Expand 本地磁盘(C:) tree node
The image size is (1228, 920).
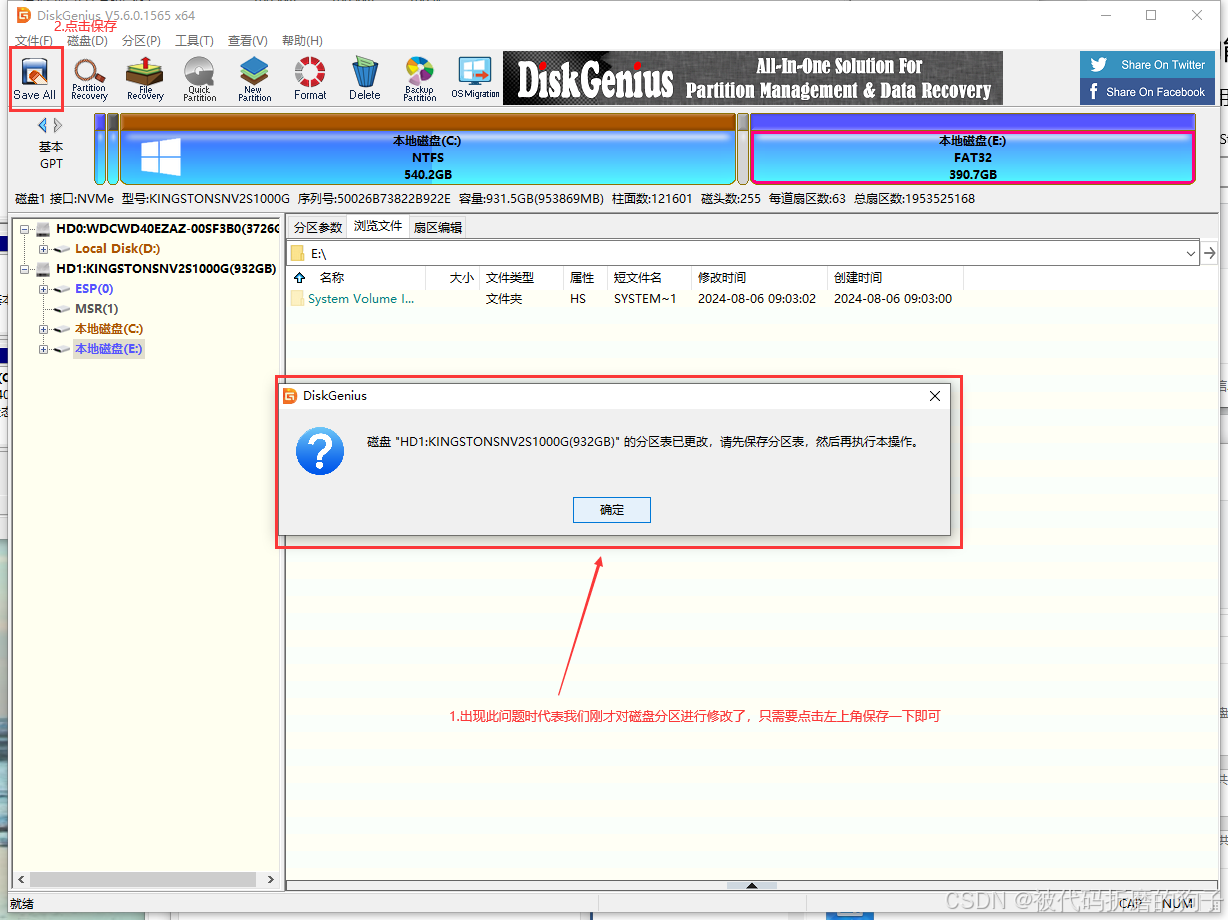[43, 329]
